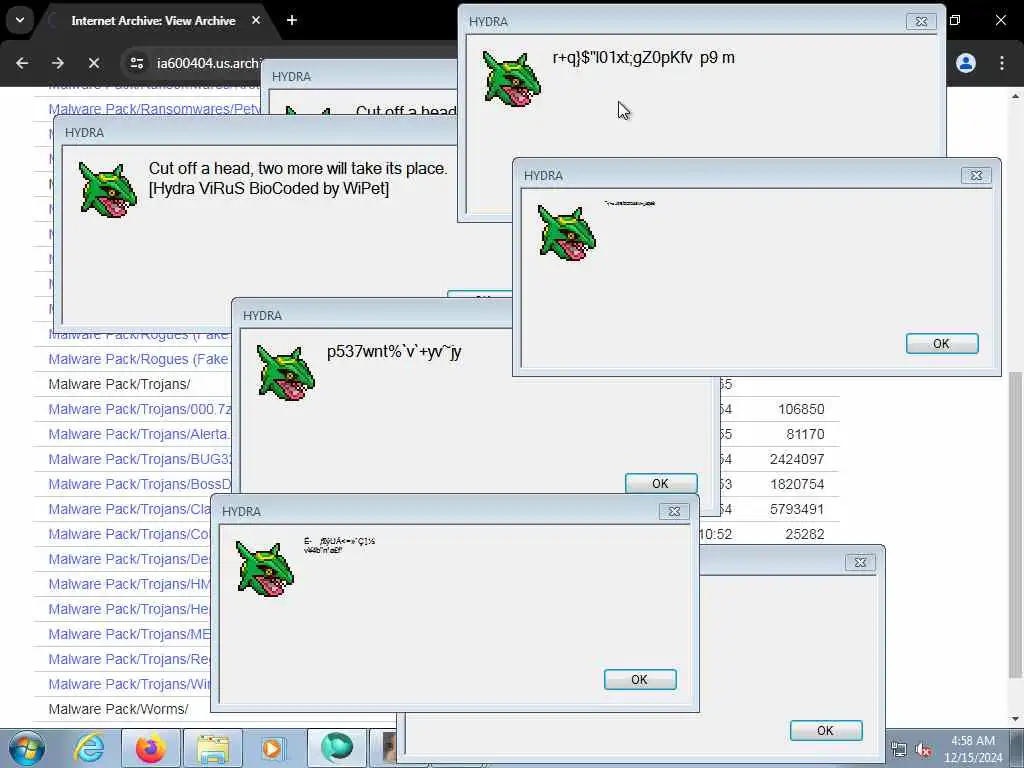Select the 'Malware Pack/Trojans/' folder row text
1024x768 pixels.
[x=120, y=384]
